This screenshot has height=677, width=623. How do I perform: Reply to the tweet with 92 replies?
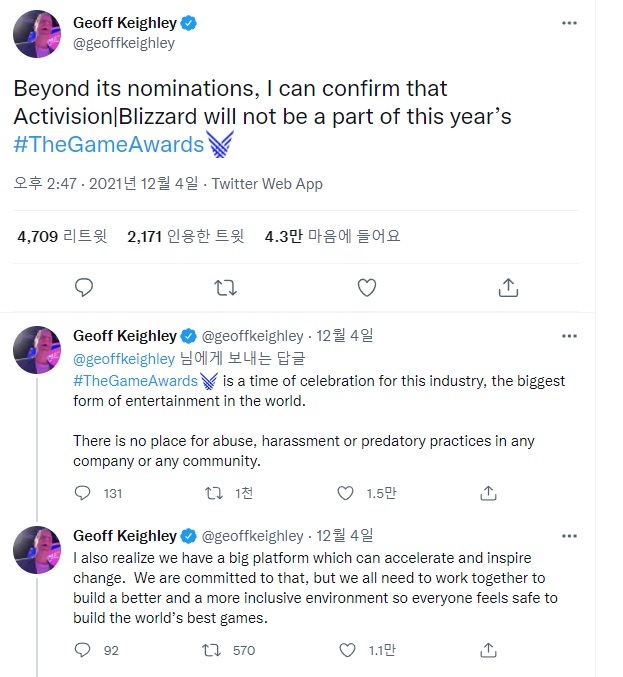85,650
